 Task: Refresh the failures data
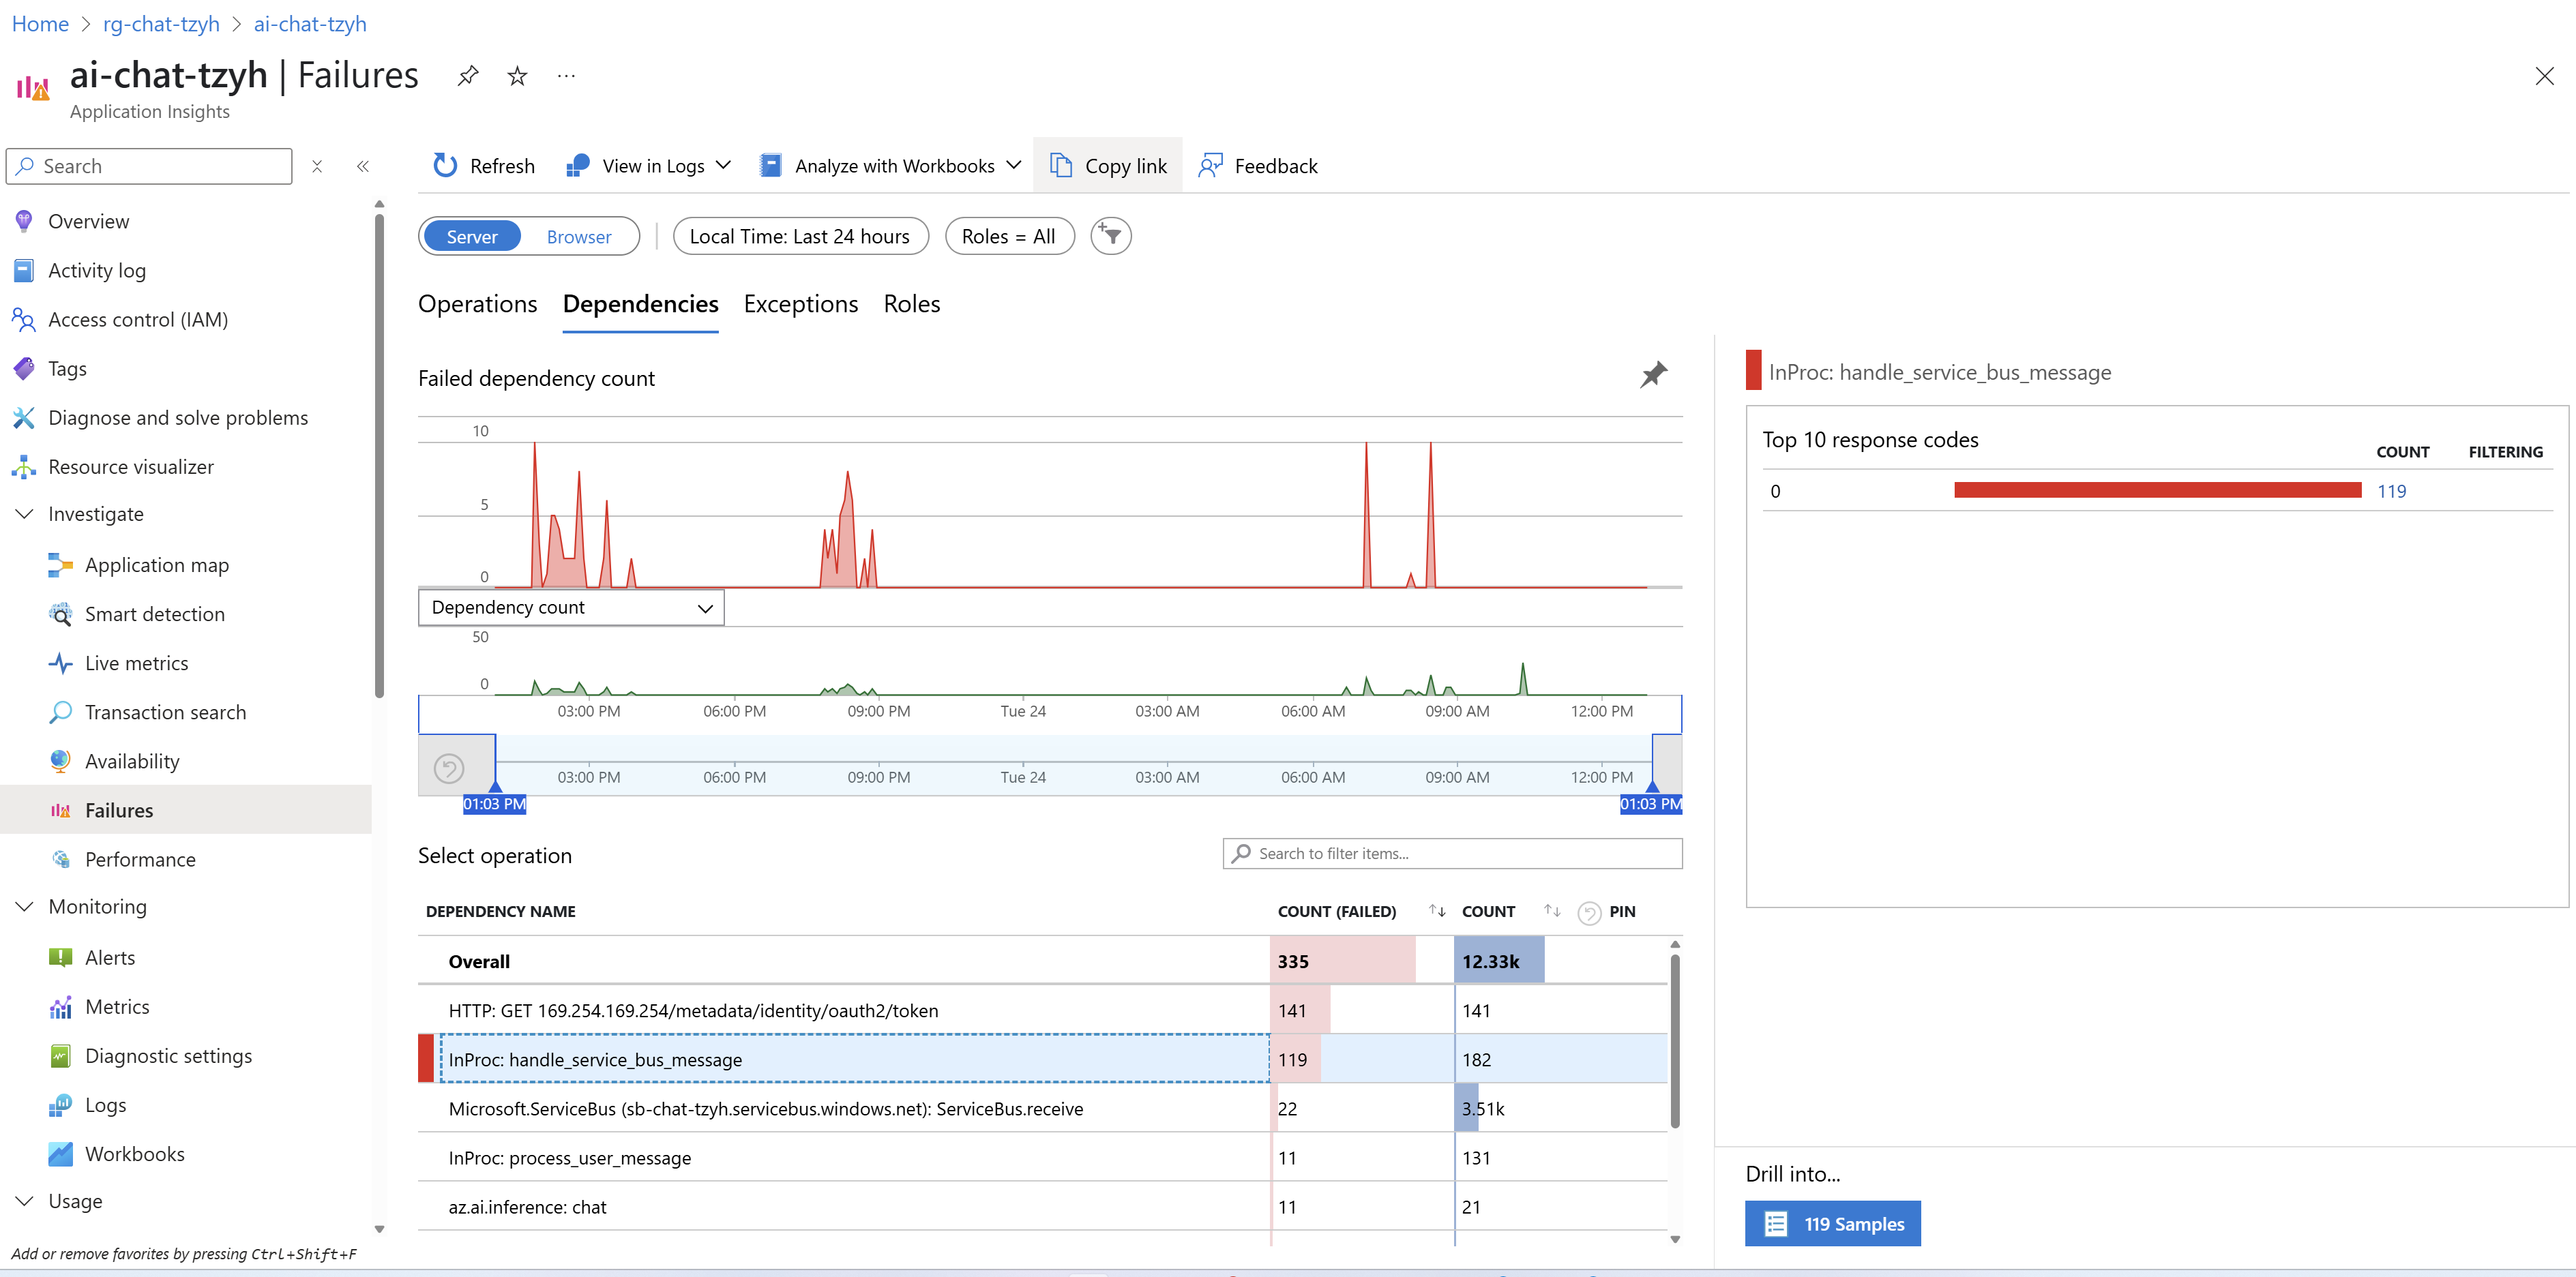tap(484, 166)
